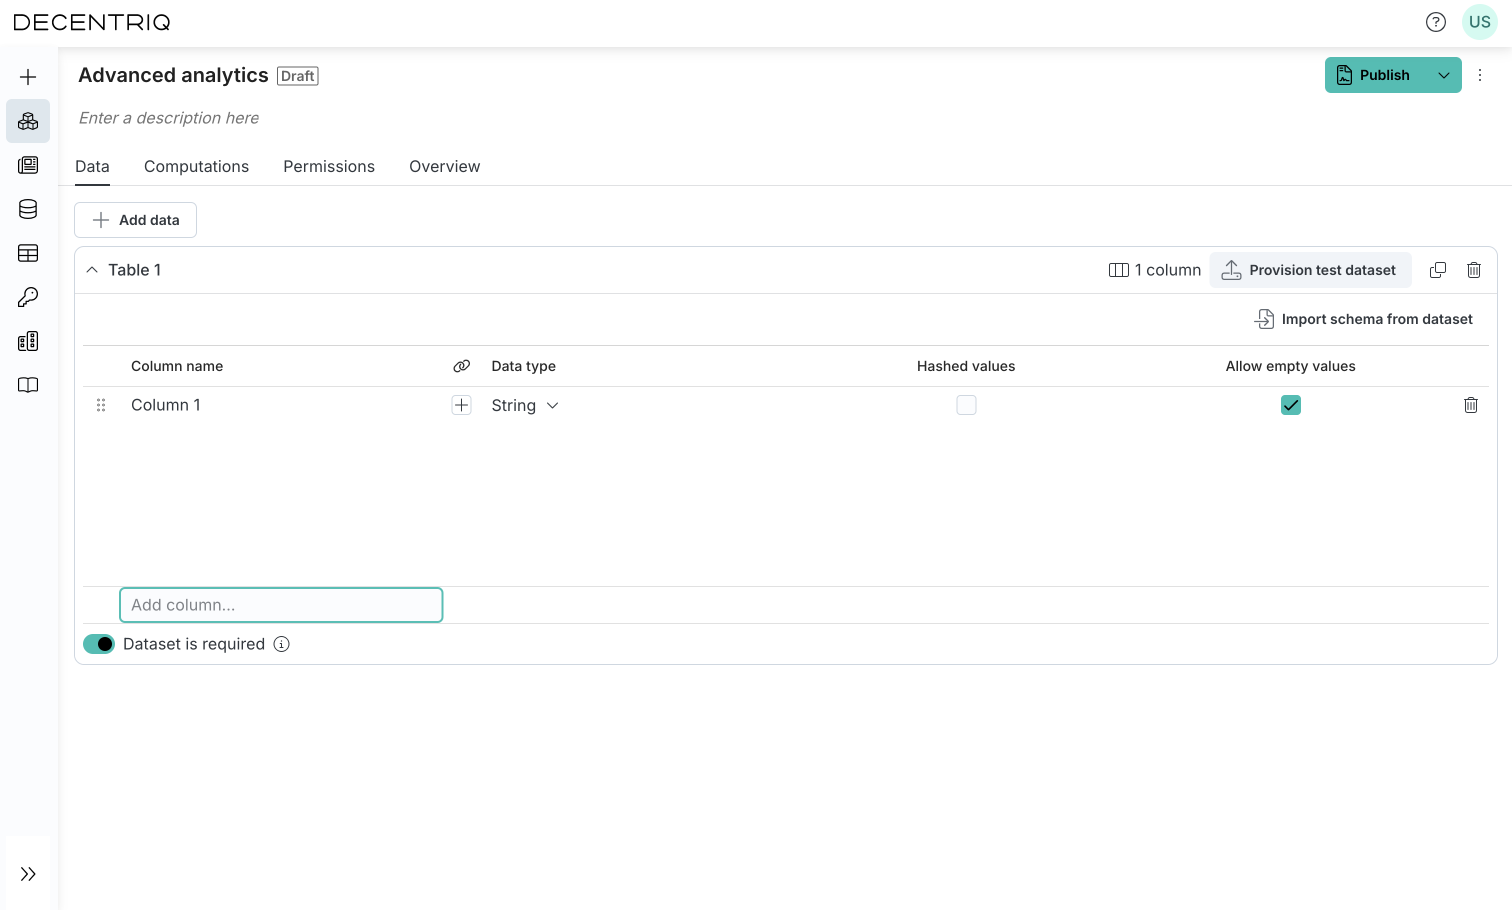This screenshot has height=910, width=1512.
Task: Open the help question mark icon
Action: pyautogui.click(x=1436, y=21)
